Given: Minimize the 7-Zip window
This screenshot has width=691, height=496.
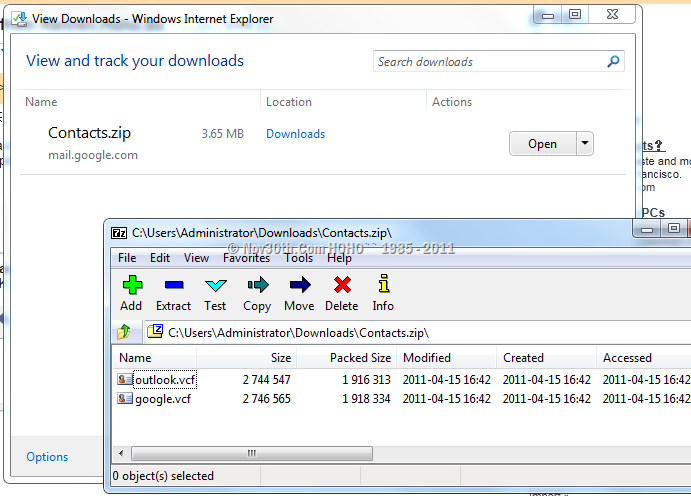Looking at the screenshot, I should coord(646,229).
